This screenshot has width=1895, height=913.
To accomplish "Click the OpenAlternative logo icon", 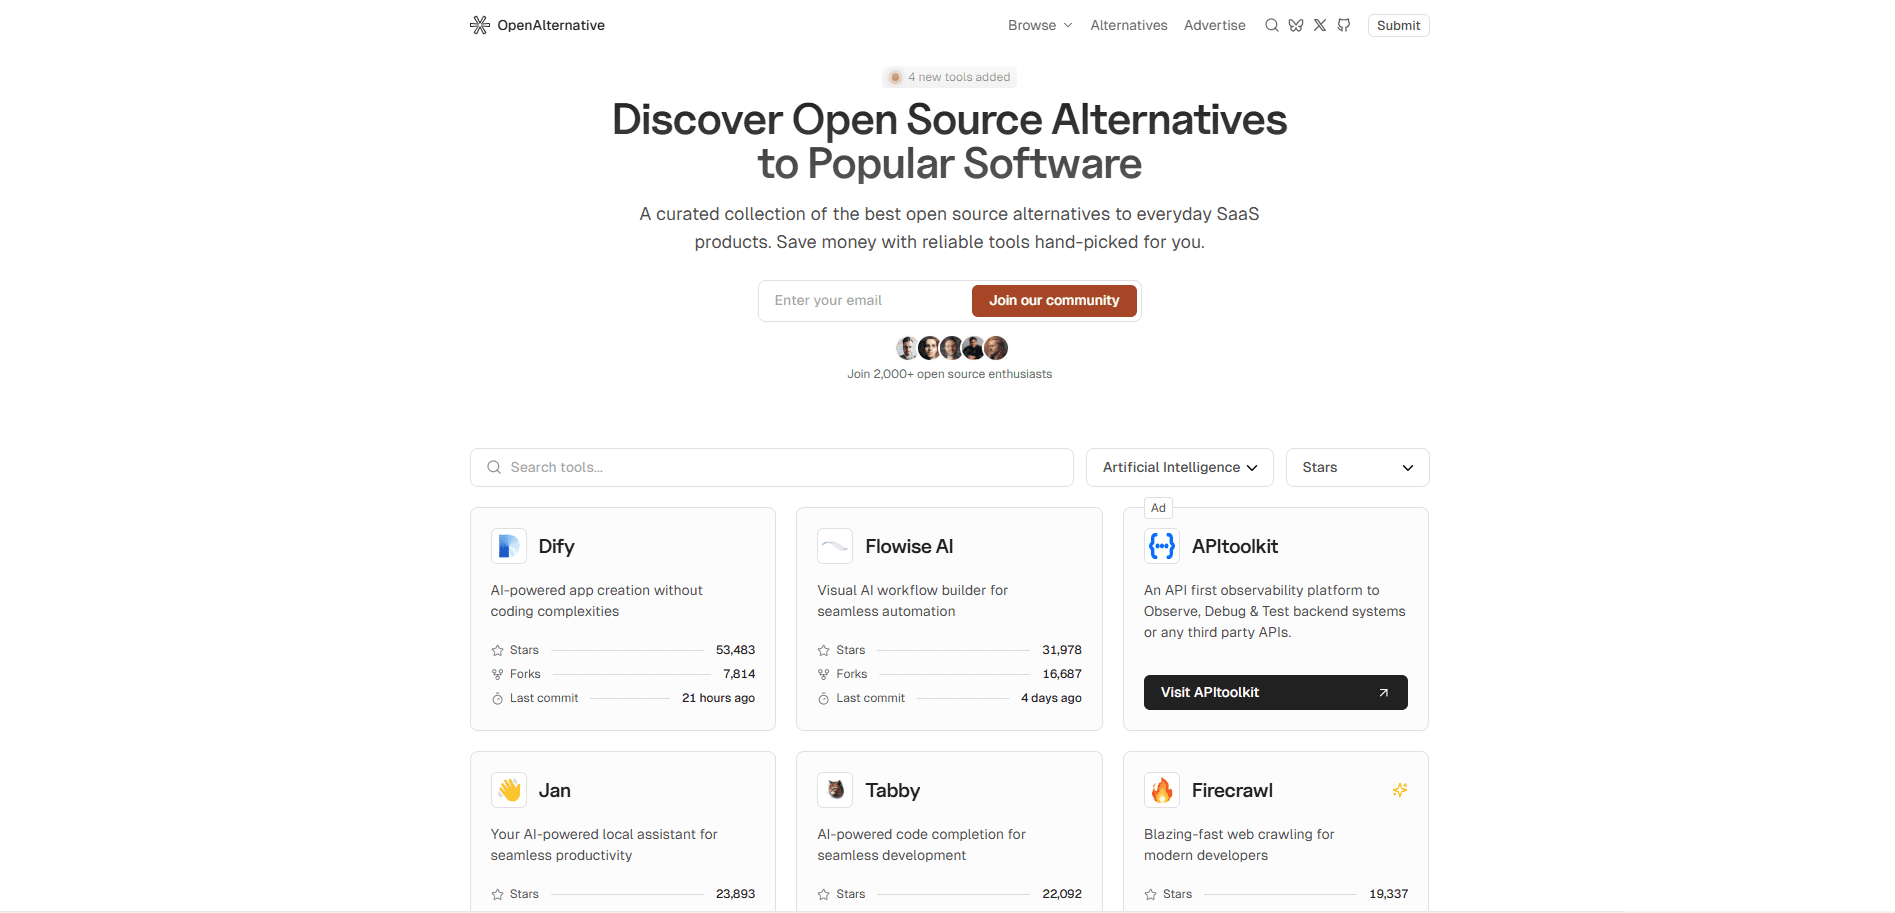I will (480, 25).
